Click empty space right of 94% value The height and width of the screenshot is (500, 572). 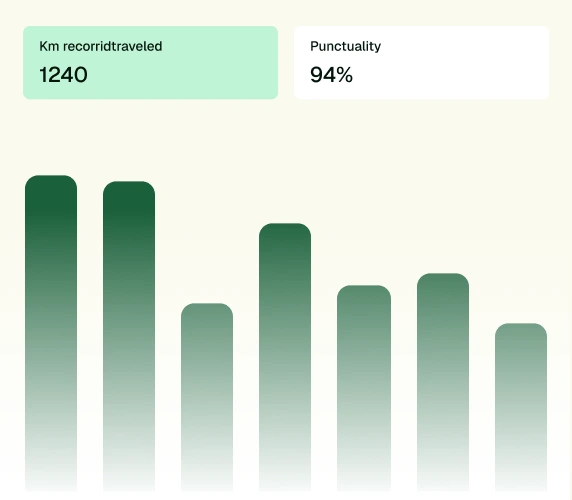pyautogui.click(x=449, y=75)
